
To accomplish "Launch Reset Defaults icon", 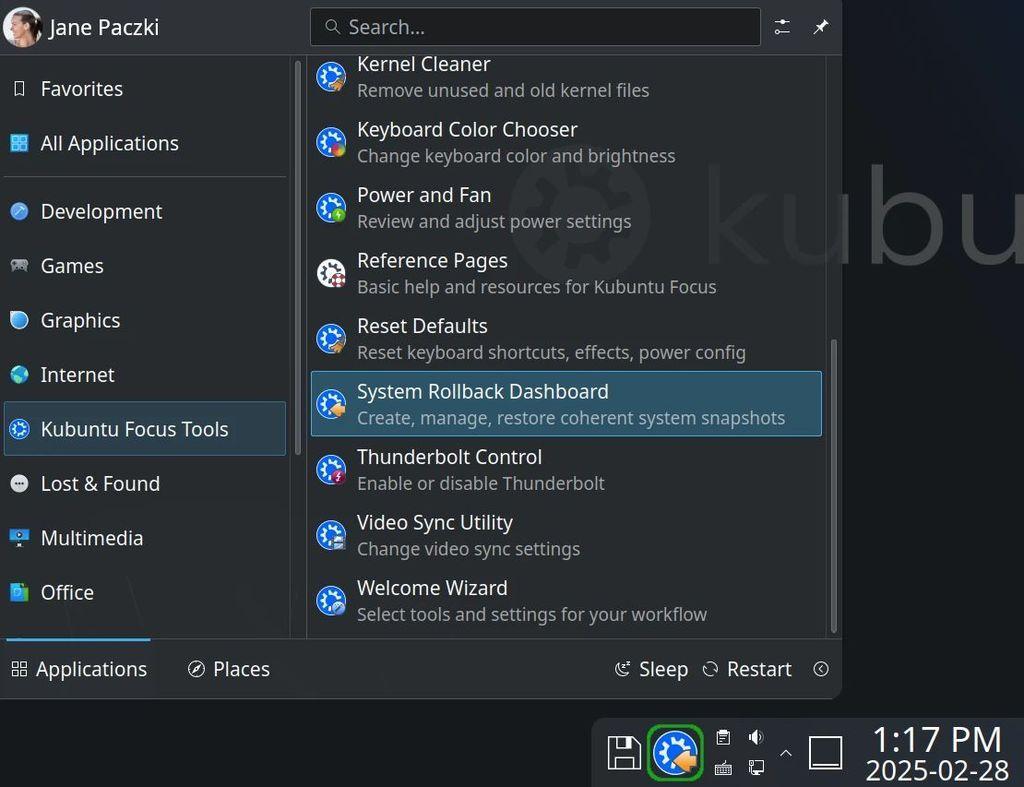I will click(x=331, y=338).
